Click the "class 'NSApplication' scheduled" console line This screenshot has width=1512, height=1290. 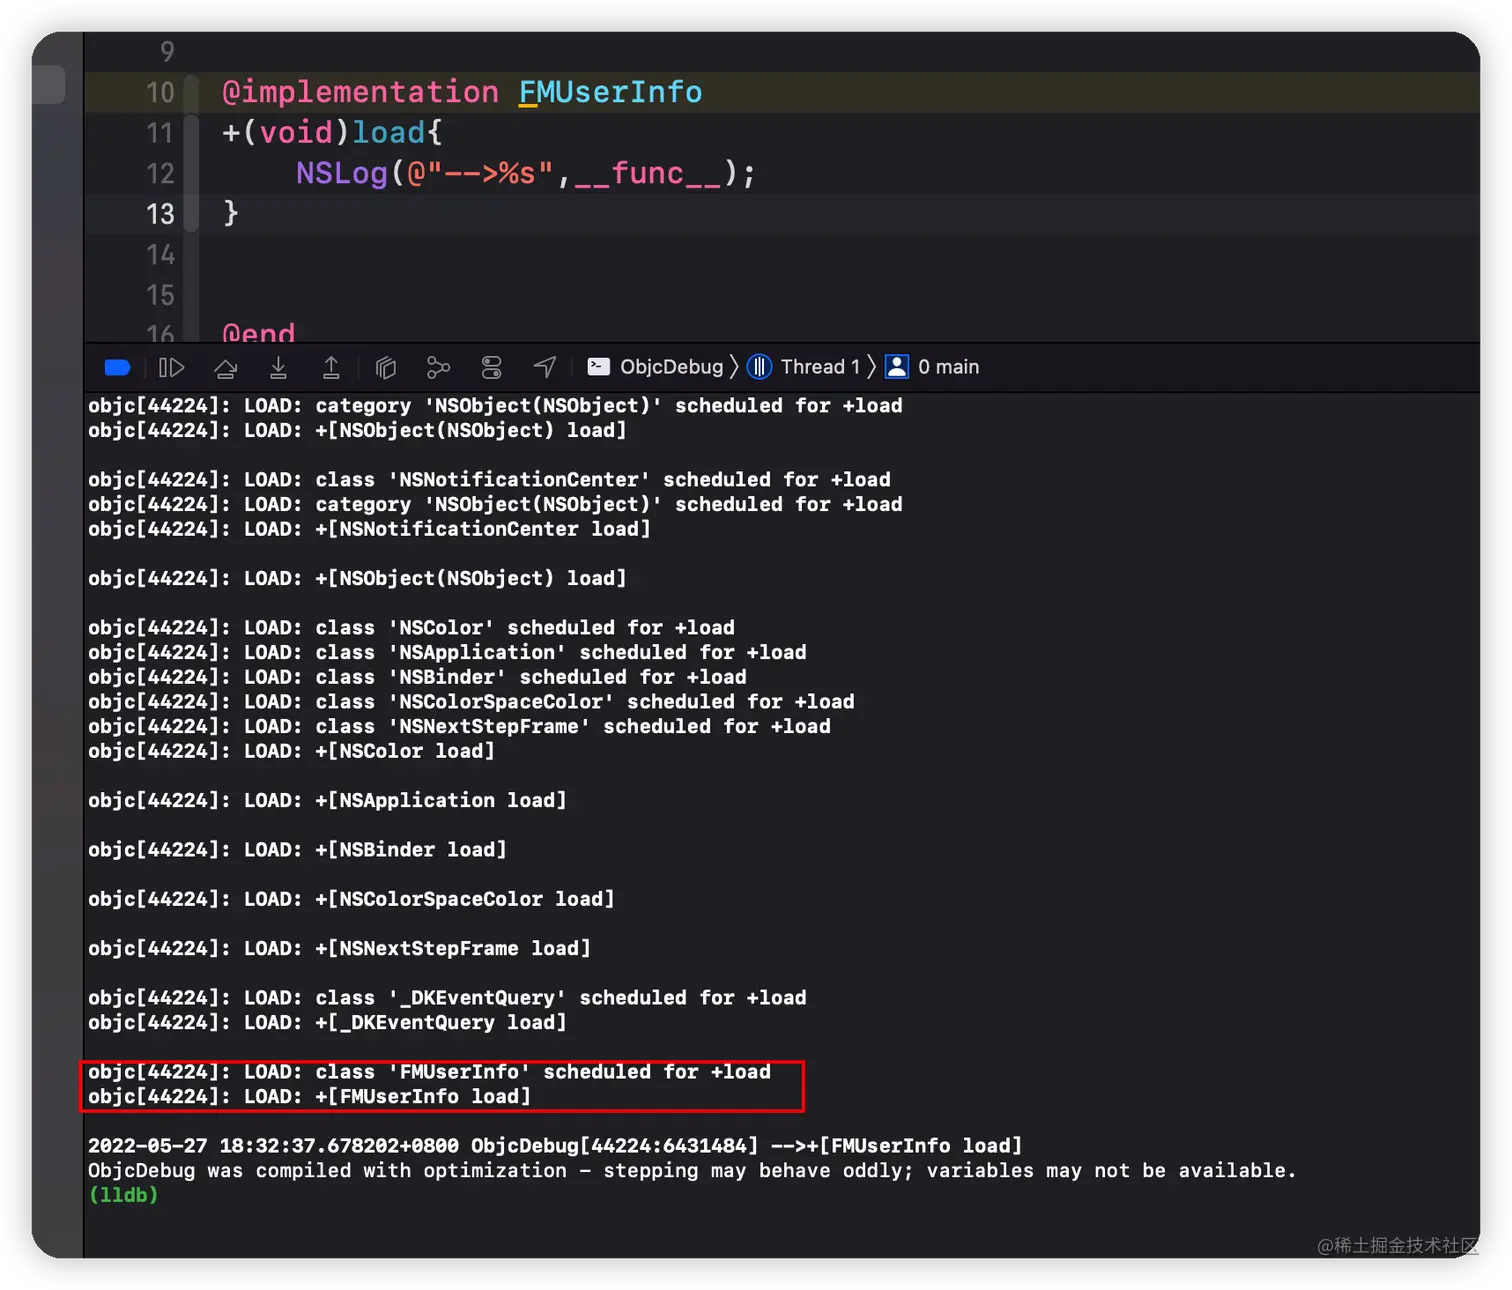coord(447,653)
